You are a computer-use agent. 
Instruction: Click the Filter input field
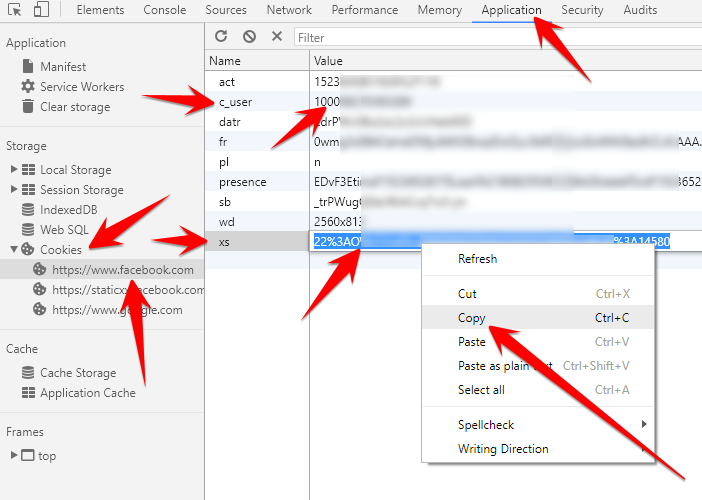(498, 37)
